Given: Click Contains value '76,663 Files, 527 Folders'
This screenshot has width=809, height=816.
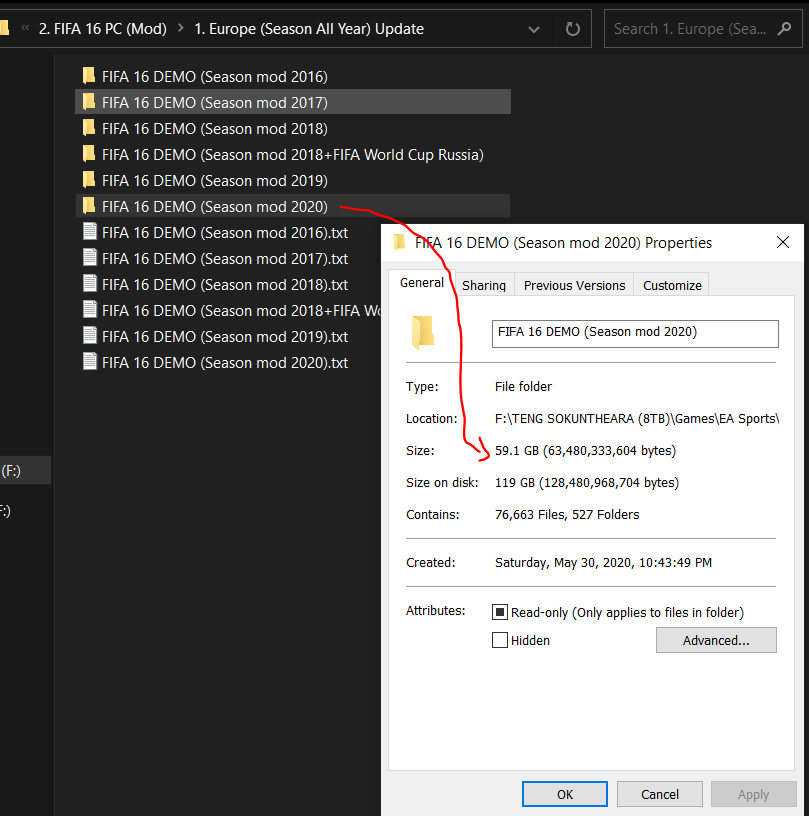Looking at the screenshot, I should (567, 514).
